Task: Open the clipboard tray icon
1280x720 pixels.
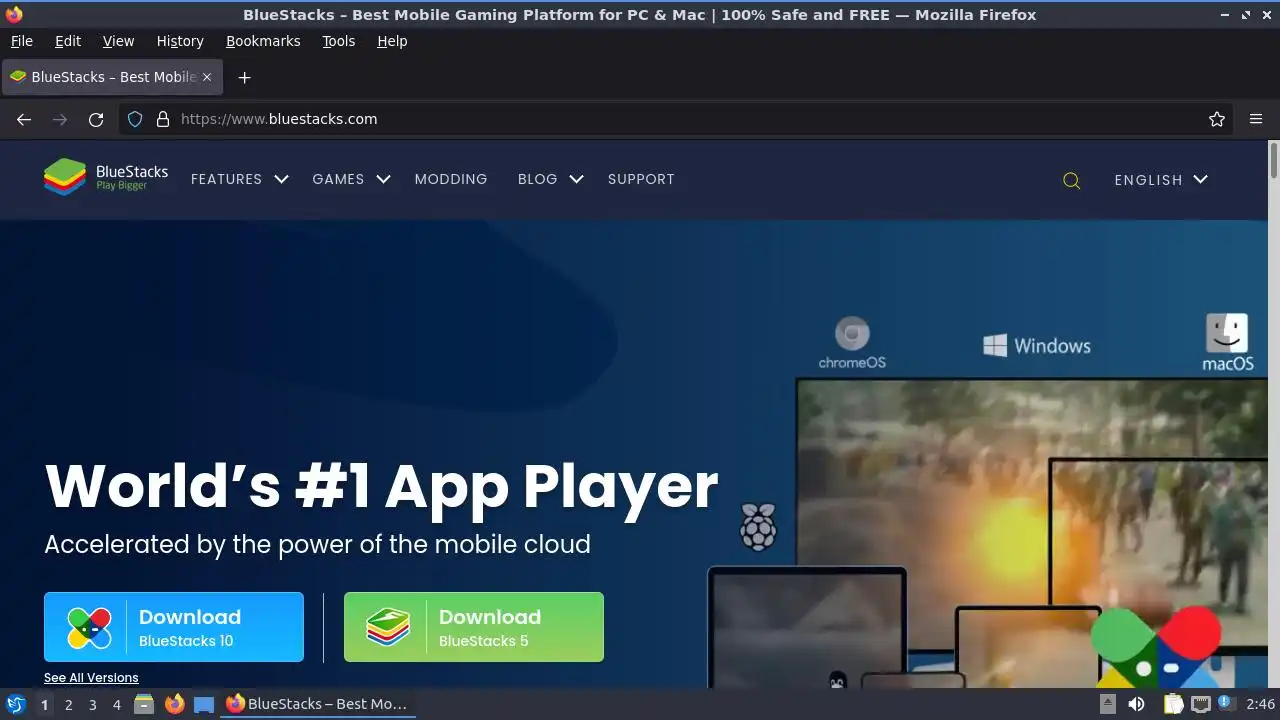Action: 1173,704
